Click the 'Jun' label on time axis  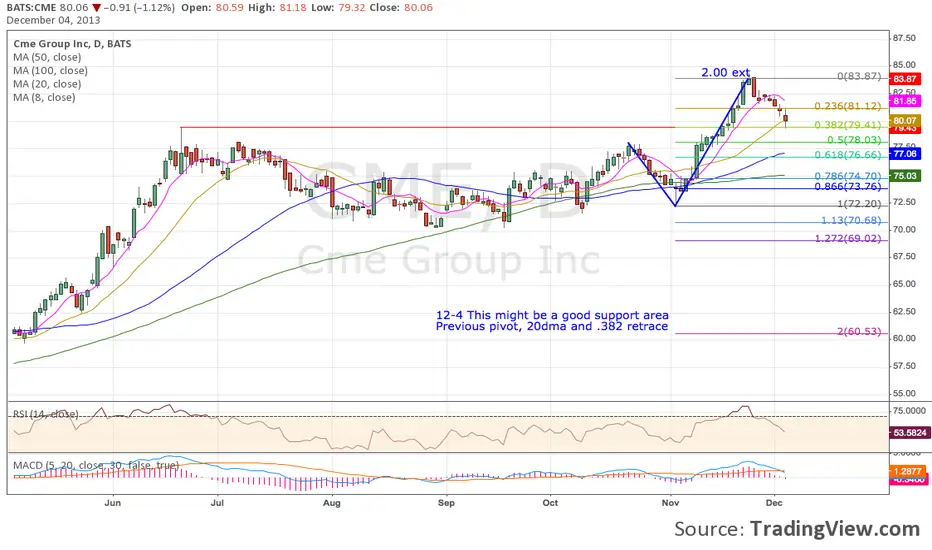click(x=112, y=503)
